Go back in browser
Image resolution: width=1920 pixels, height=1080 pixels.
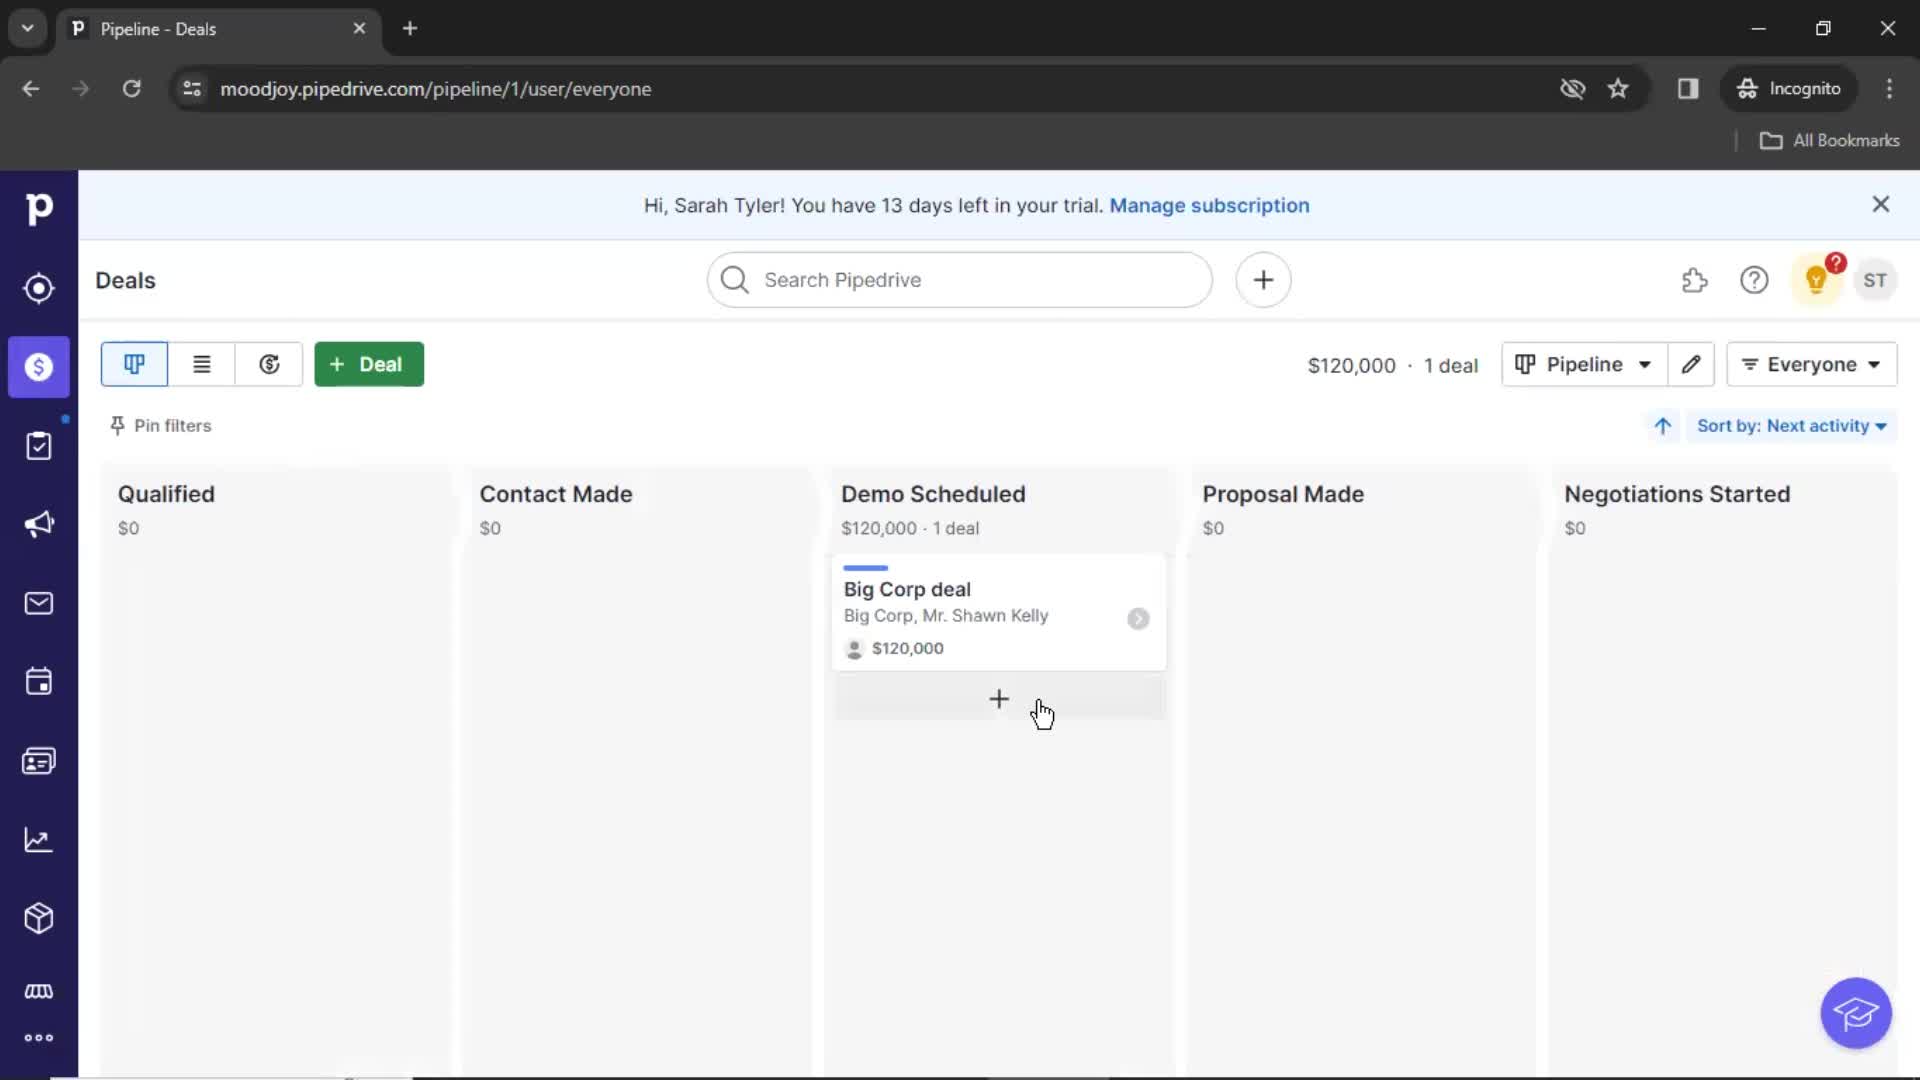31,89
